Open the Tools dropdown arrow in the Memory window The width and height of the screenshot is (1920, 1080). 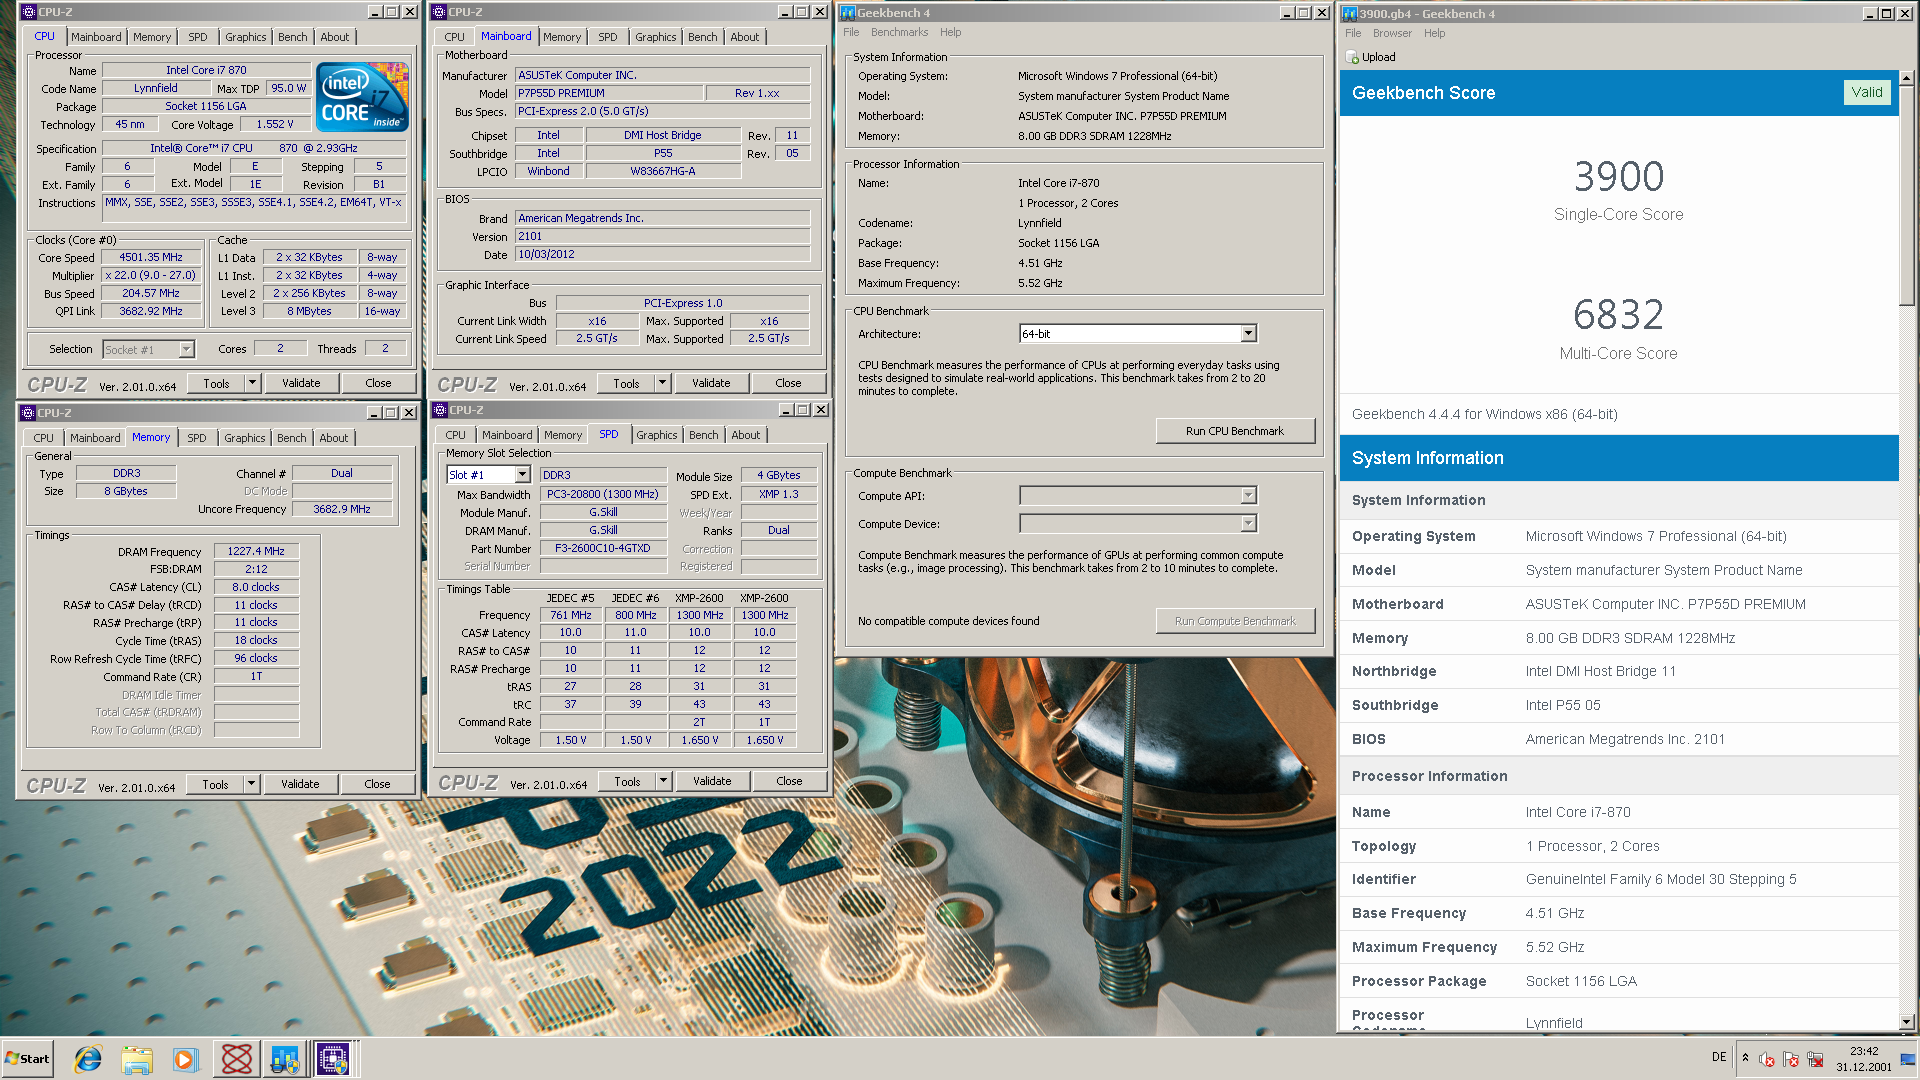coord(251,784)
